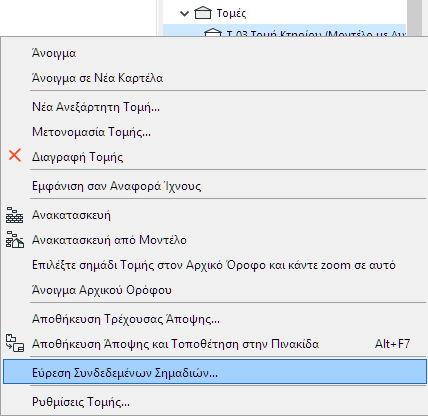428x416 pixels.
Task: Choose Επιλέξτε σημάδι Τομής στον Αρχικό Όροφο
Action: point(214,265)
